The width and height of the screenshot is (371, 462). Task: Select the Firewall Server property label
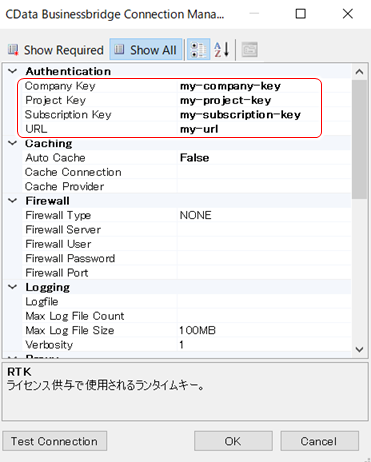coord(63,230)
